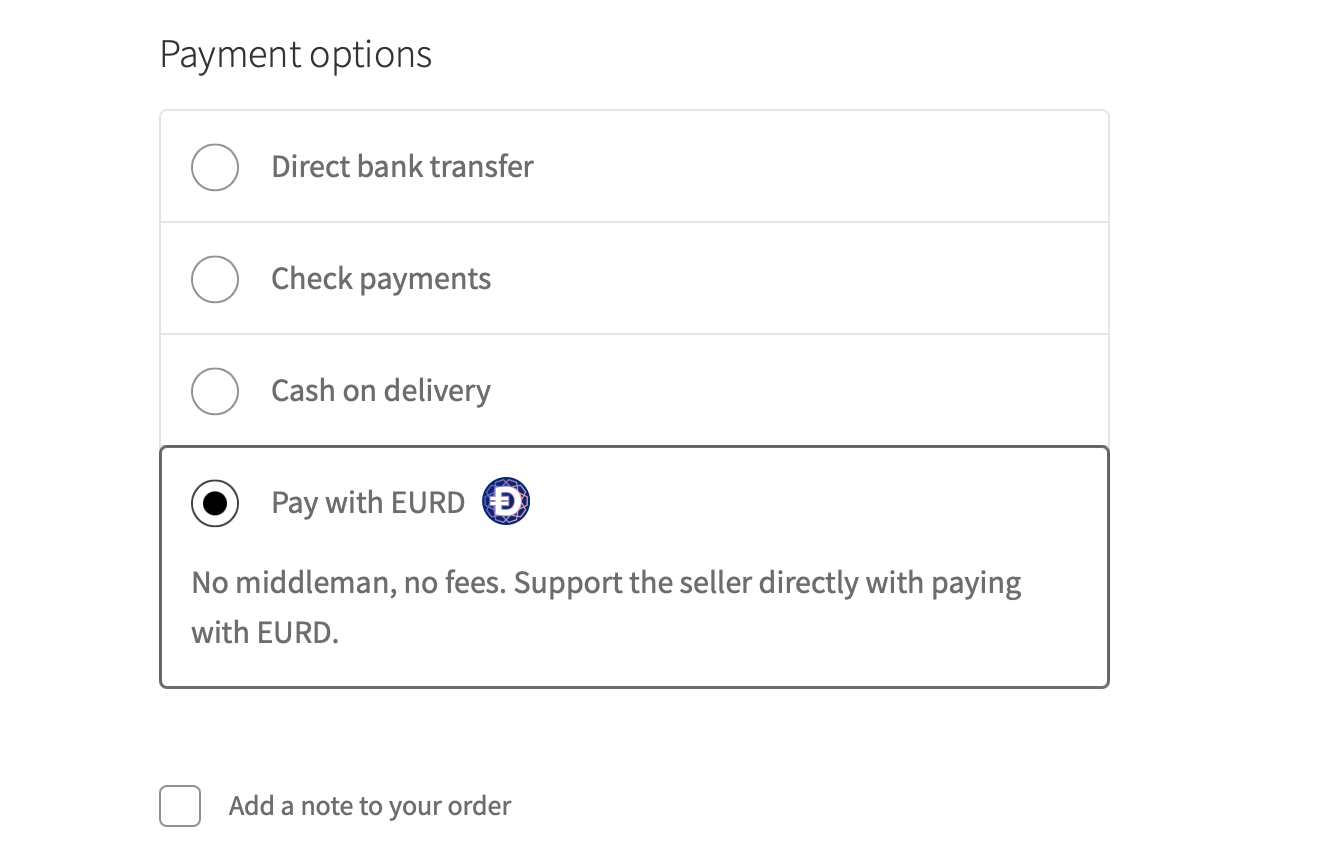Select the Direct bank transfer radio button
This screenshot has width=1334, height=868.
(214, 167)
